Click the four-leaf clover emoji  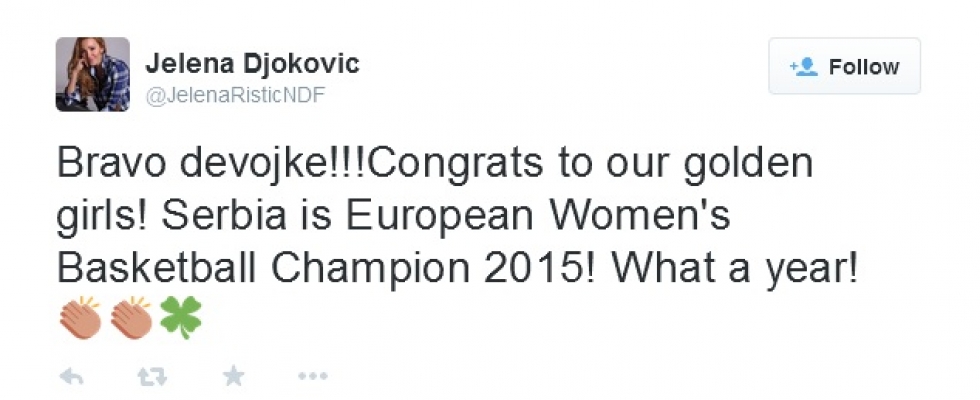pyautogui.click(x=180, y=317)
